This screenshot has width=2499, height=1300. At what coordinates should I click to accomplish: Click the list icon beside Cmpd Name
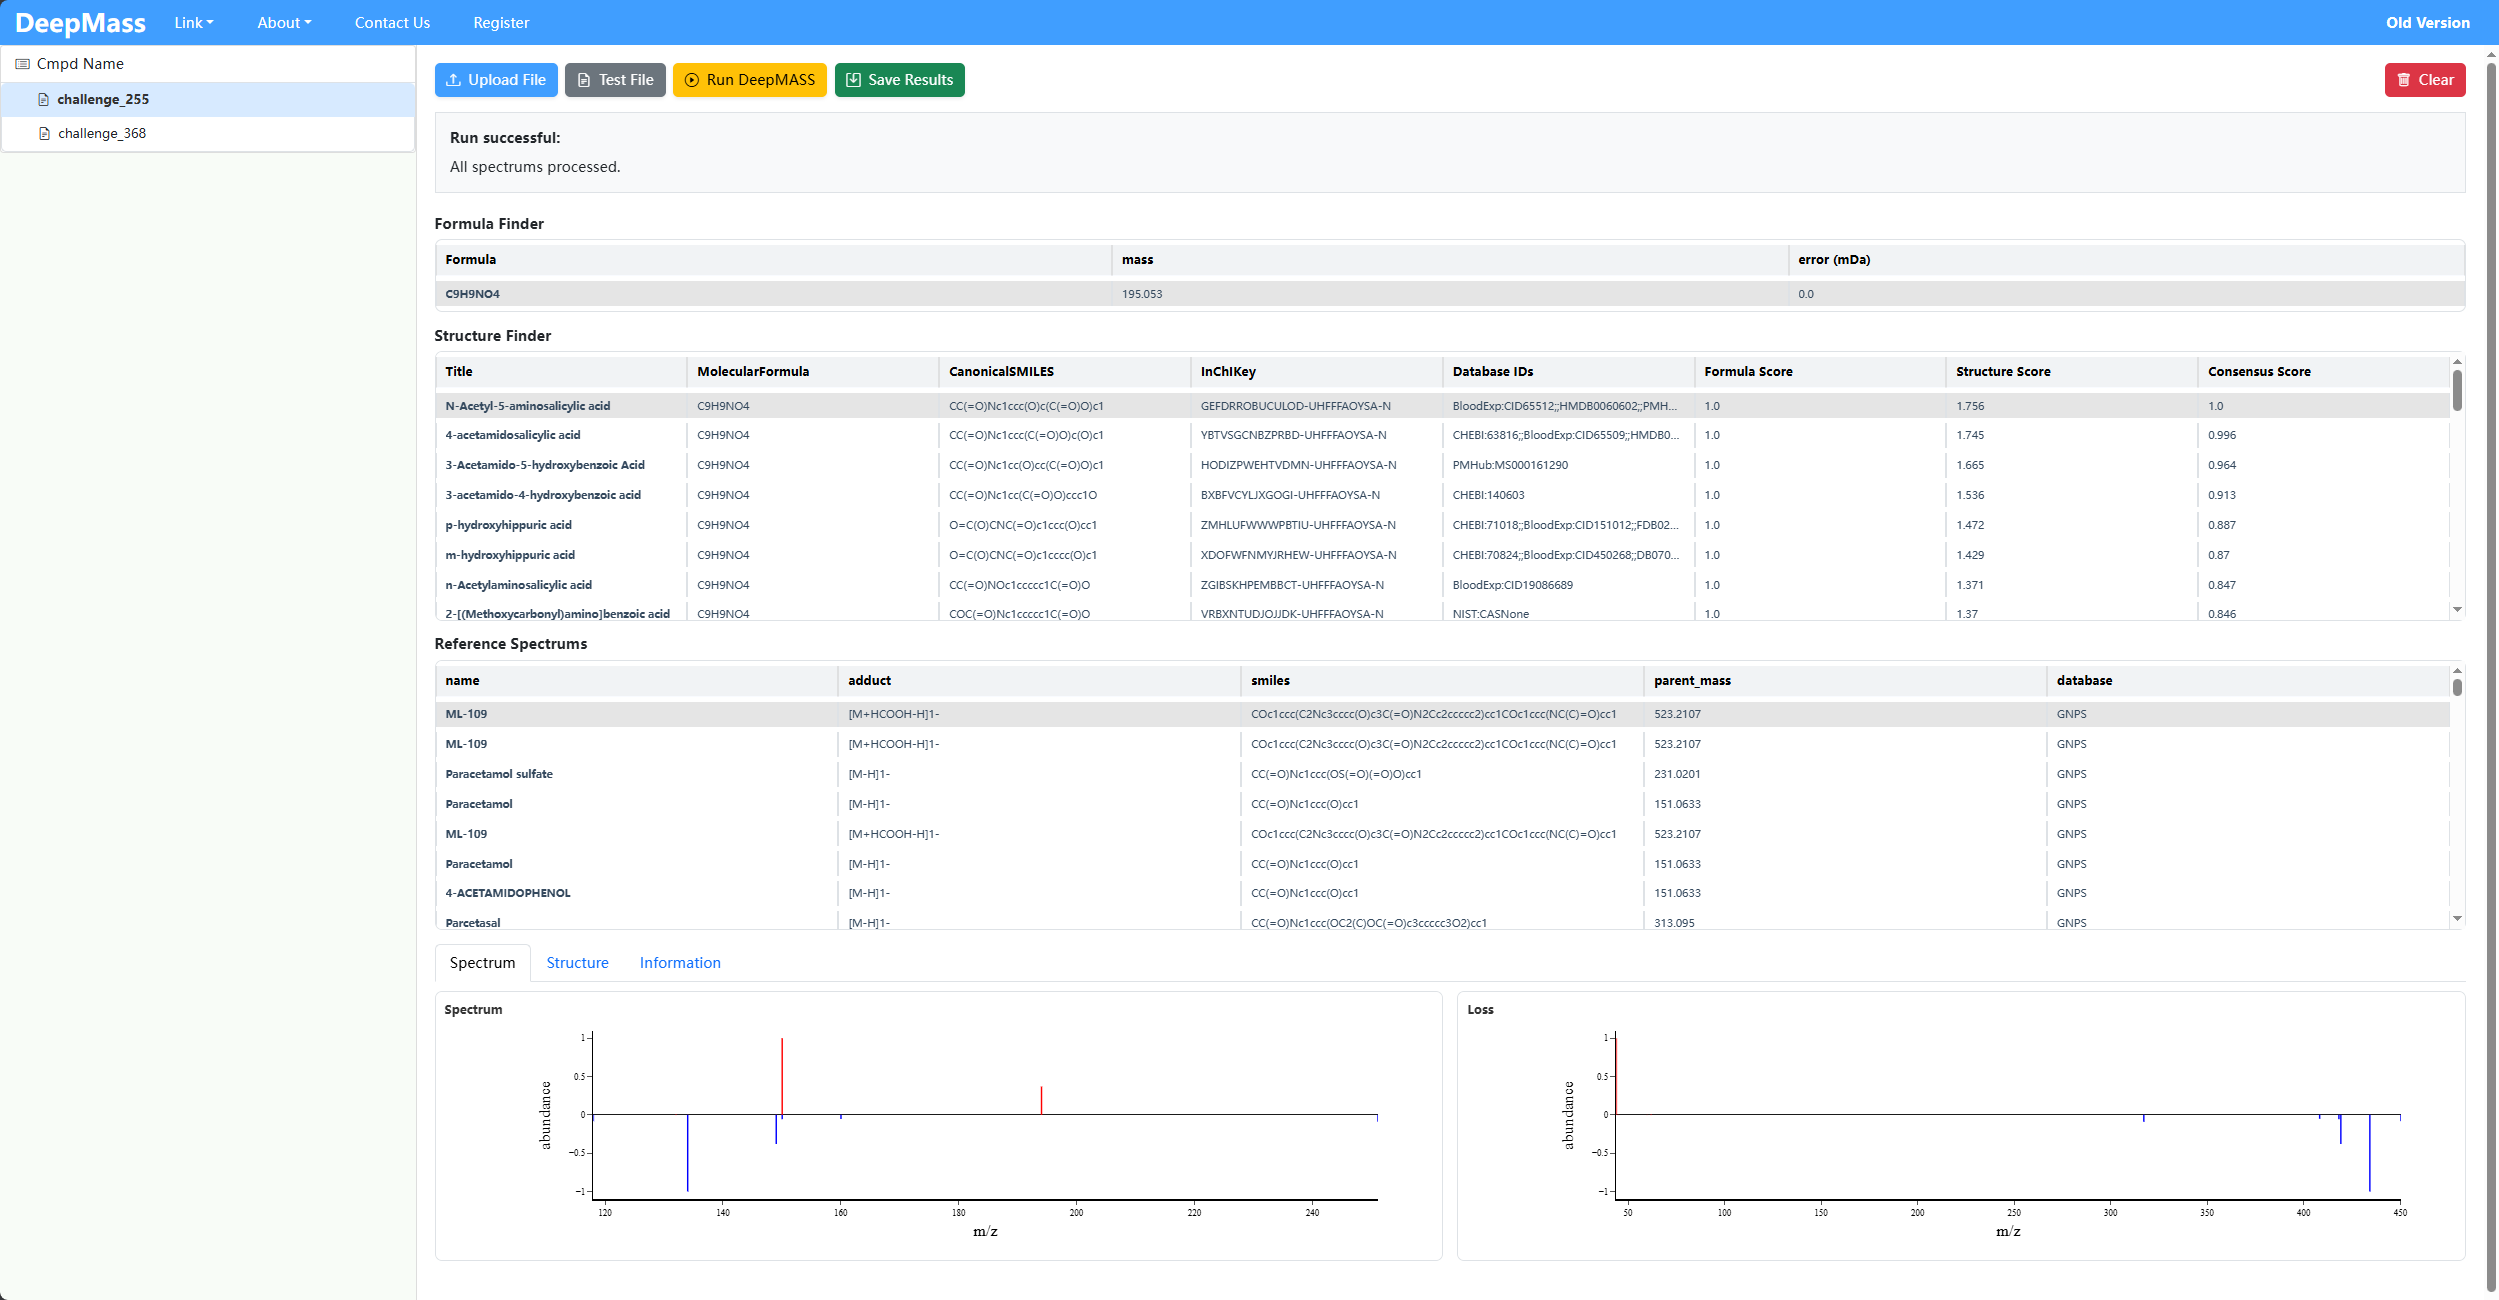click(22, 64)
